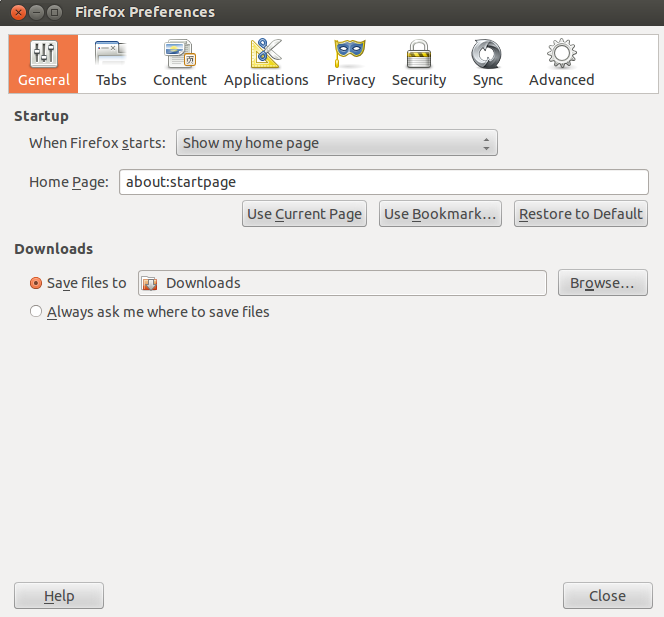
Task: Minimize the Firefox Preferences window
Action: click(x=36, y=12)
